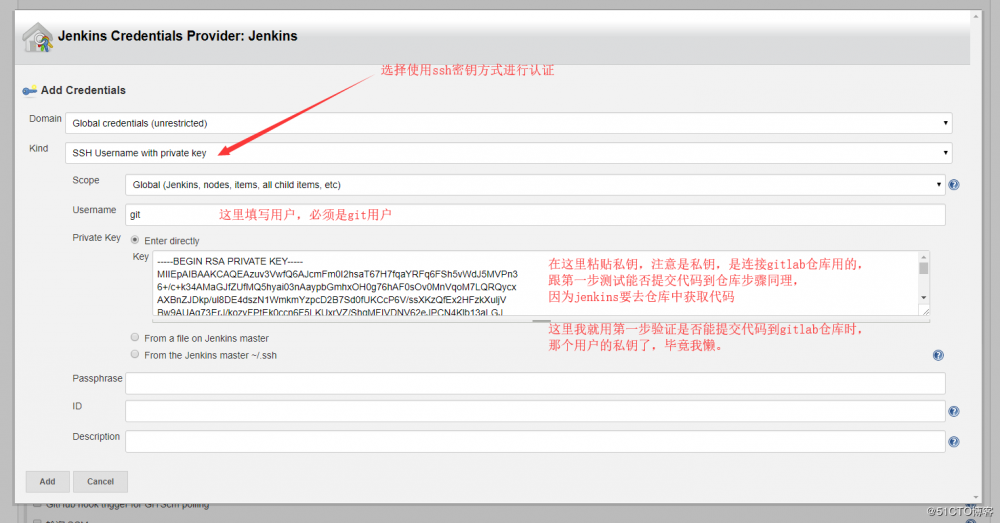Click the dialog scrollbar up arrow
This screenshot has width=1000, height=523.
pyautogui.click(x=976, y=17)
